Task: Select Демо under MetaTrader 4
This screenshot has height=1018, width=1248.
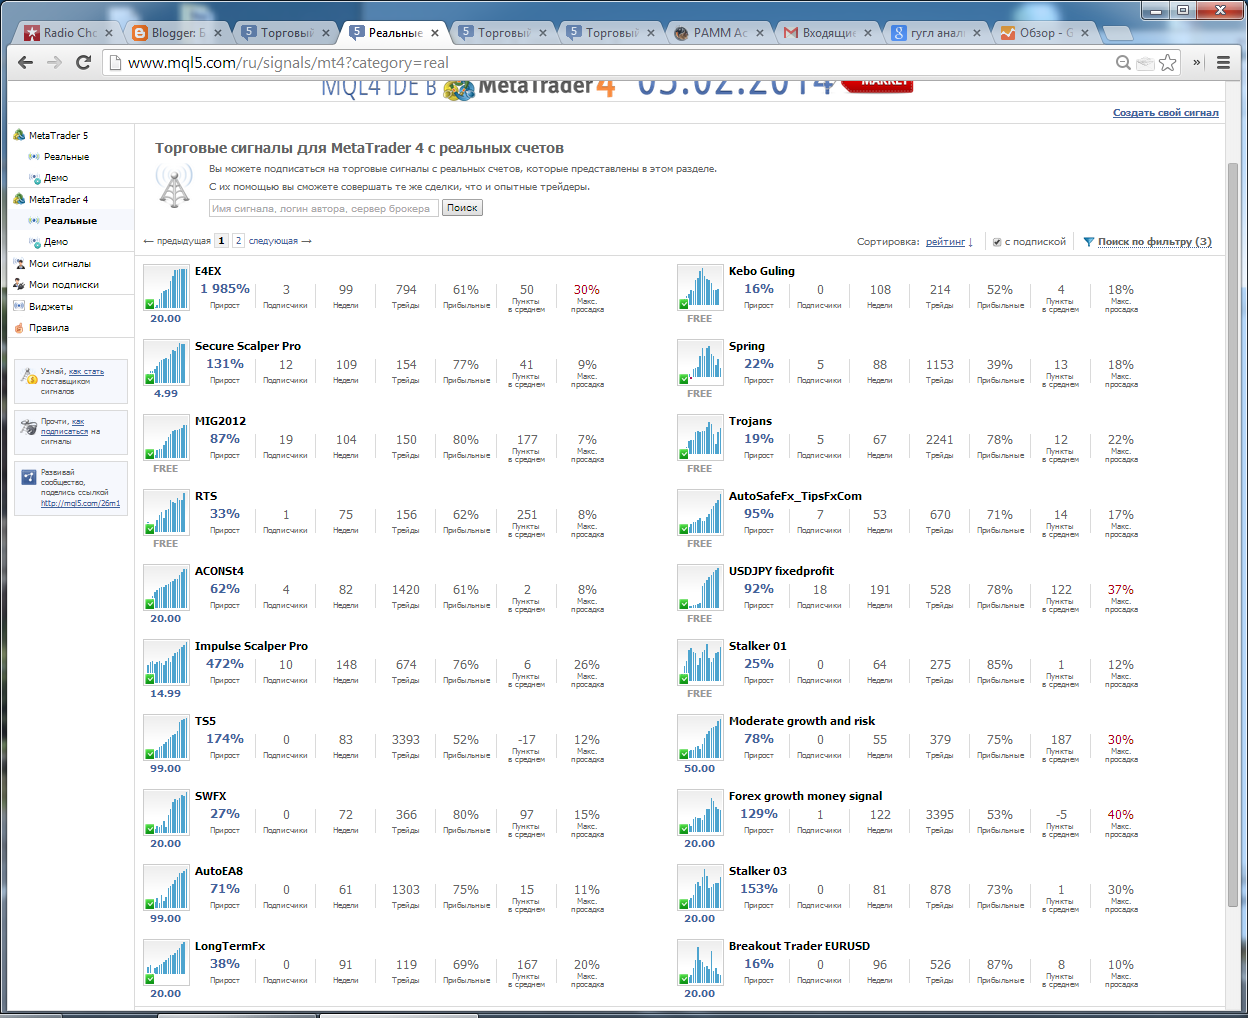Action: [56, 242]
